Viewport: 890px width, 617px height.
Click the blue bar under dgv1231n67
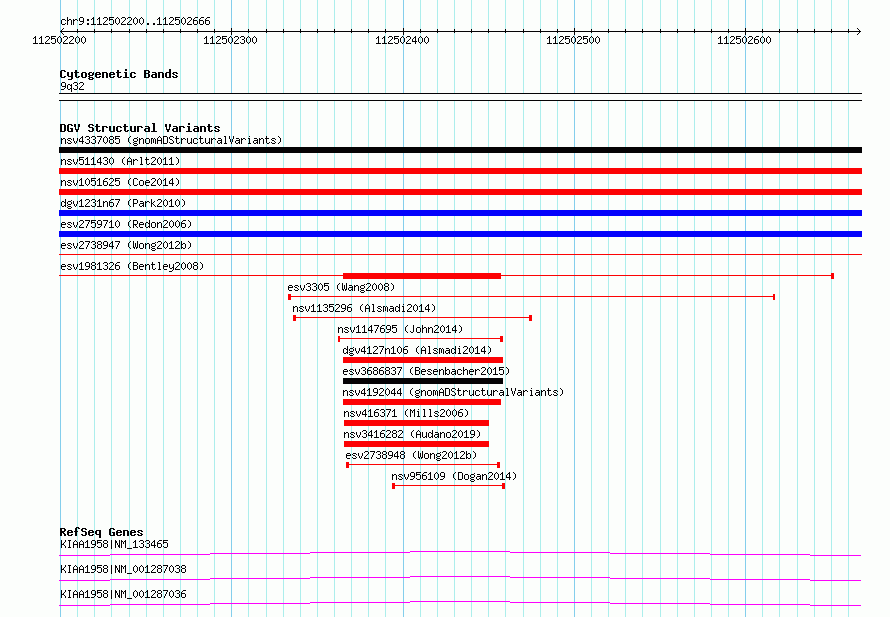pyautogui.click(x=460, y=213)
